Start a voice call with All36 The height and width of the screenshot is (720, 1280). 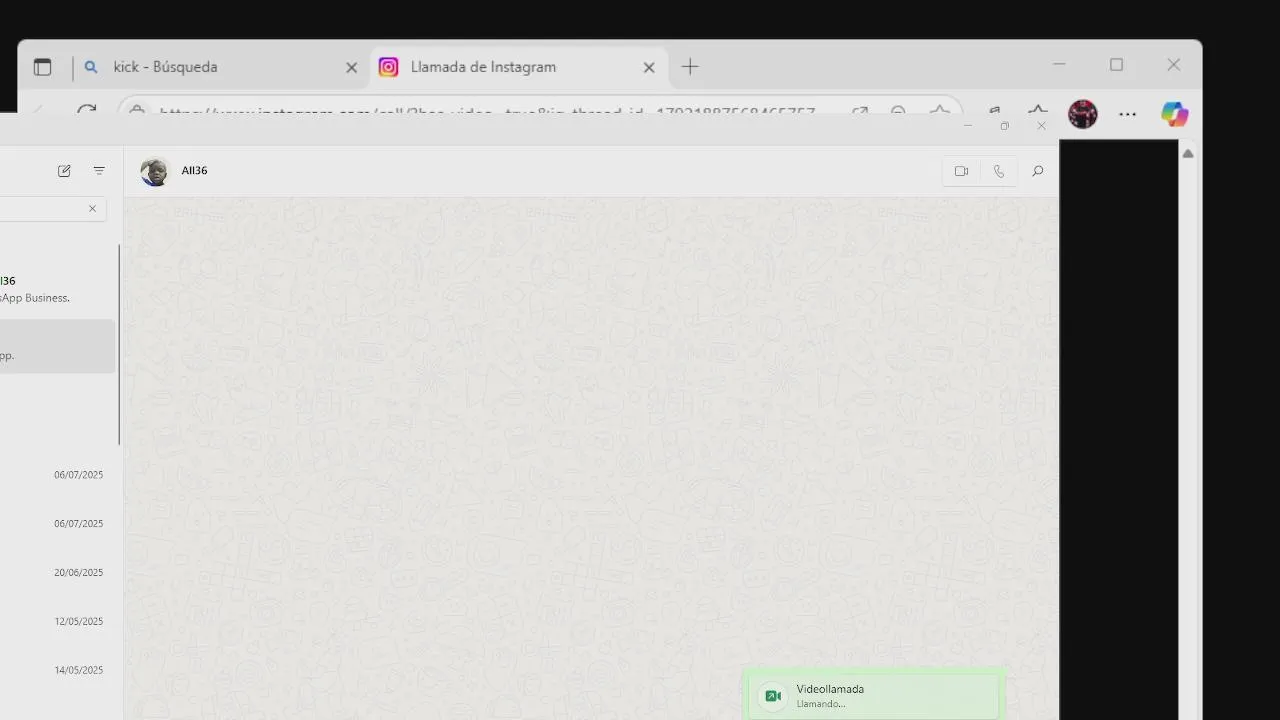[998, 171]
